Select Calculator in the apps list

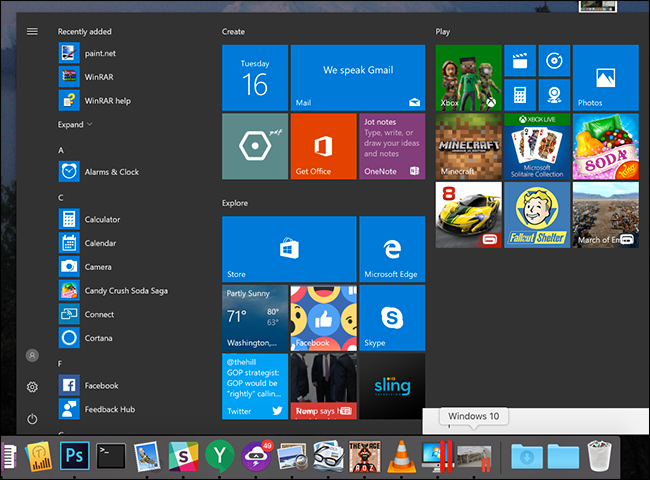point(101,219)
